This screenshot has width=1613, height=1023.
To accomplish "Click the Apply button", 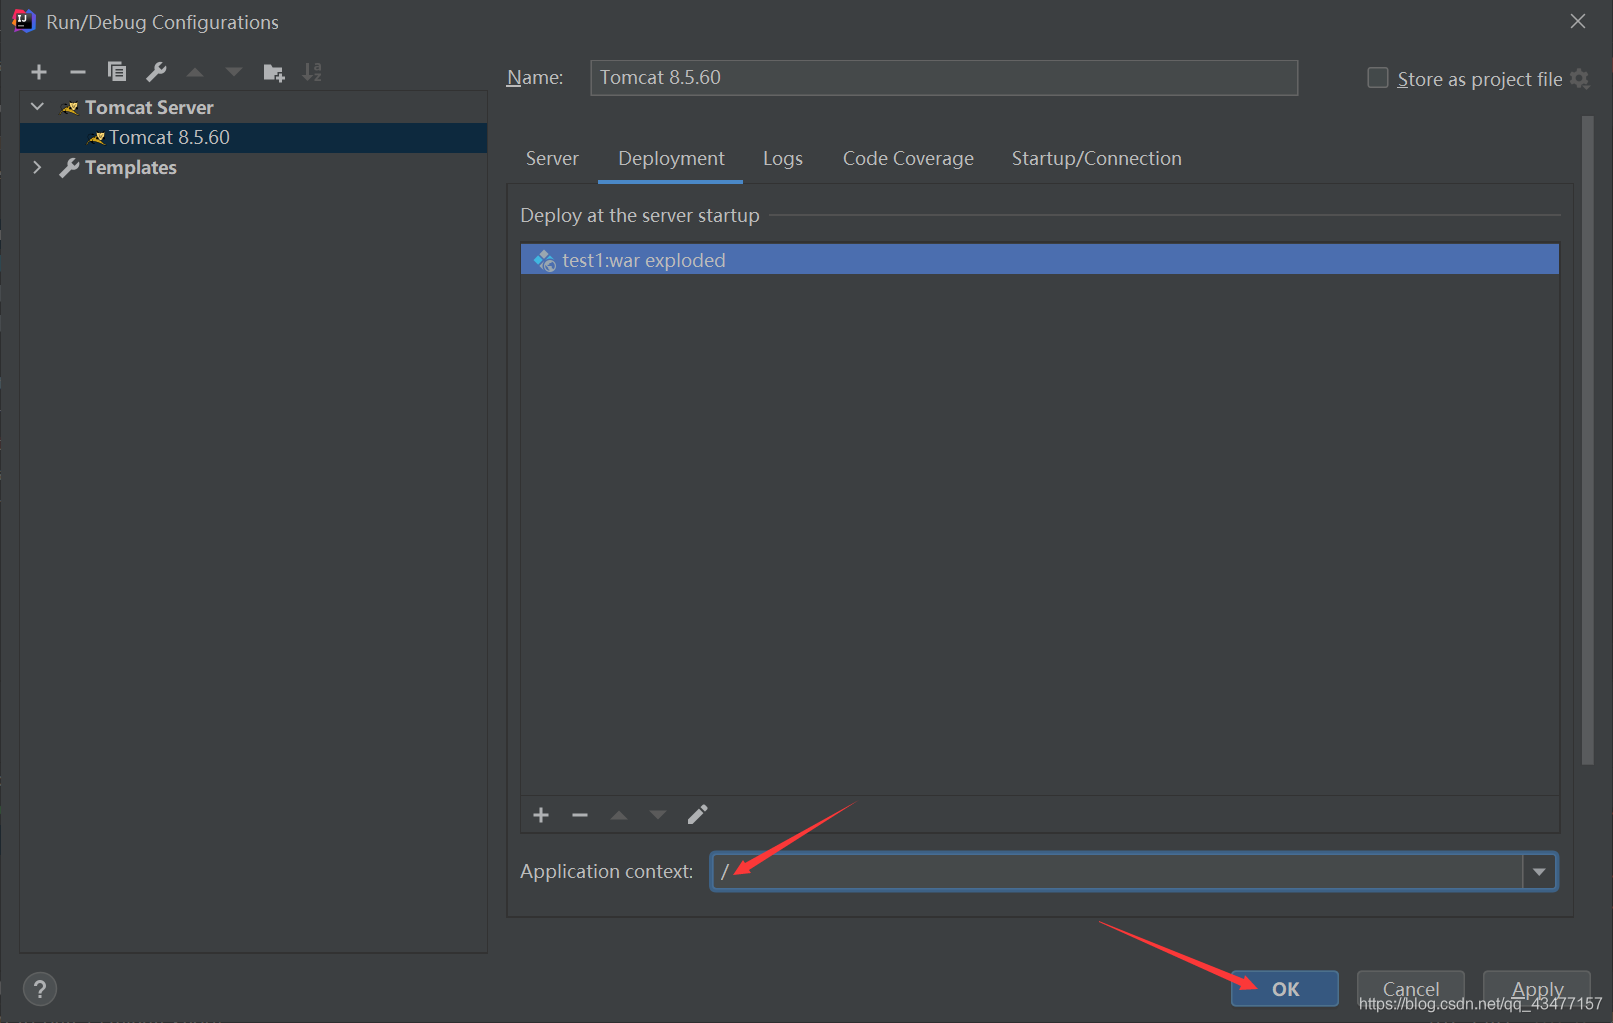I will tap(1537, 989).
